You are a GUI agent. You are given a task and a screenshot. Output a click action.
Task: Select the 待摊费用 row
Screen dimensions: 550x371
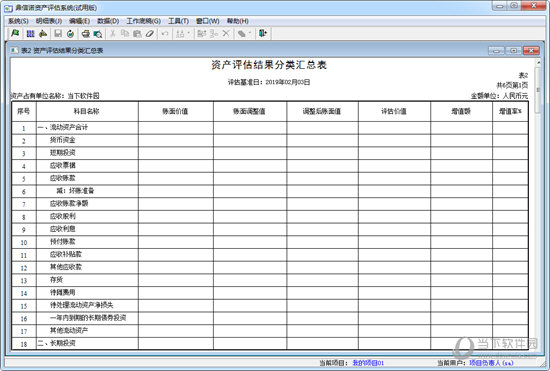(x=270, y=293)
